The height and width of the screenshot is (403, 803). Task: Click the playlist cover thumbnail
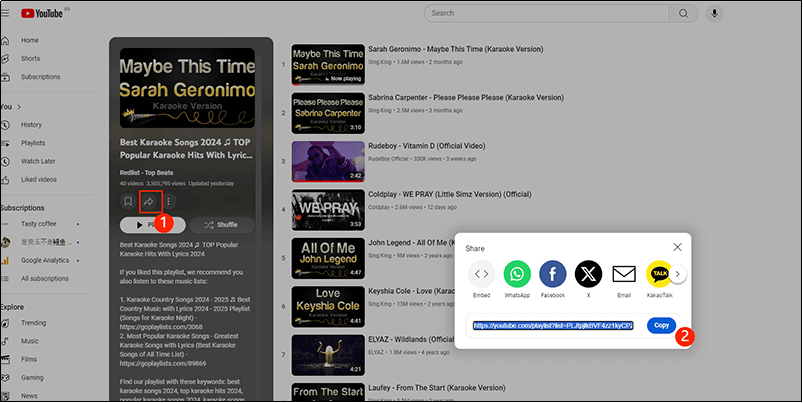pos(187,88)
